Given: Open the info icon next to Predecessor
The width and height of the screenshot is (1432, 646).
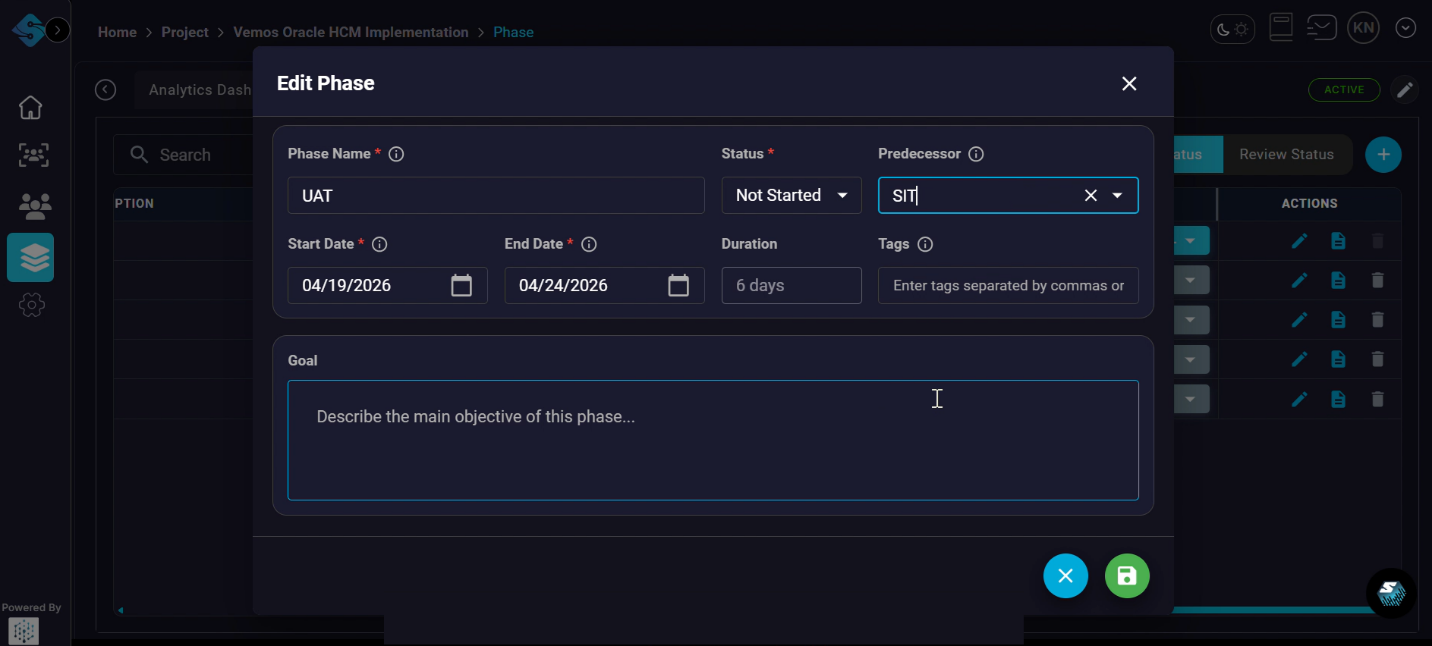Looking at the screenshot, I should point(975,153).
